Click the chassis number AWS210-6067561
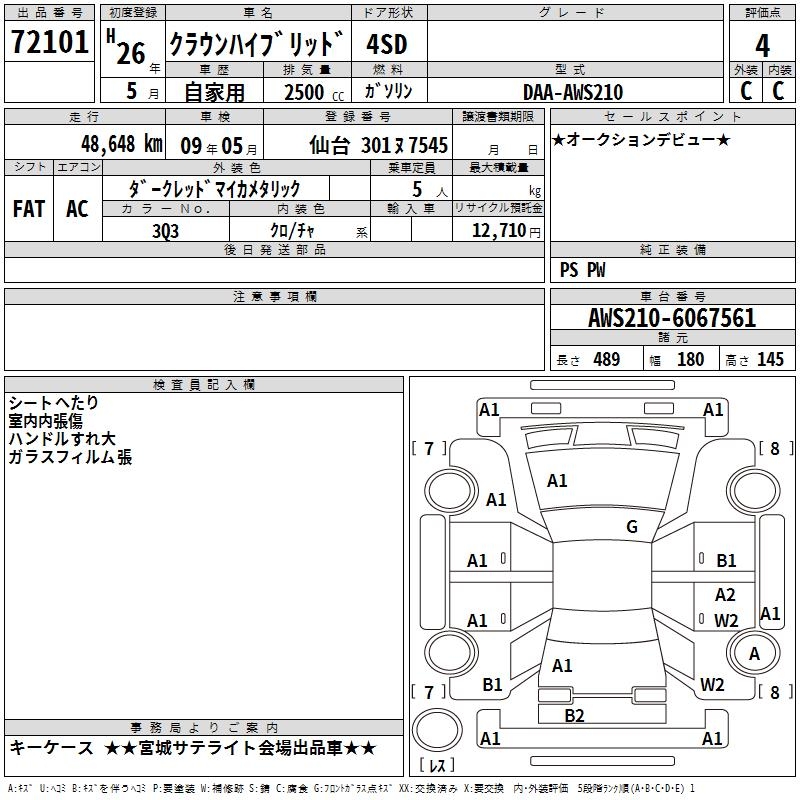Image resolution: width=800 pixels, height=800 pixels. pos(672,318)
